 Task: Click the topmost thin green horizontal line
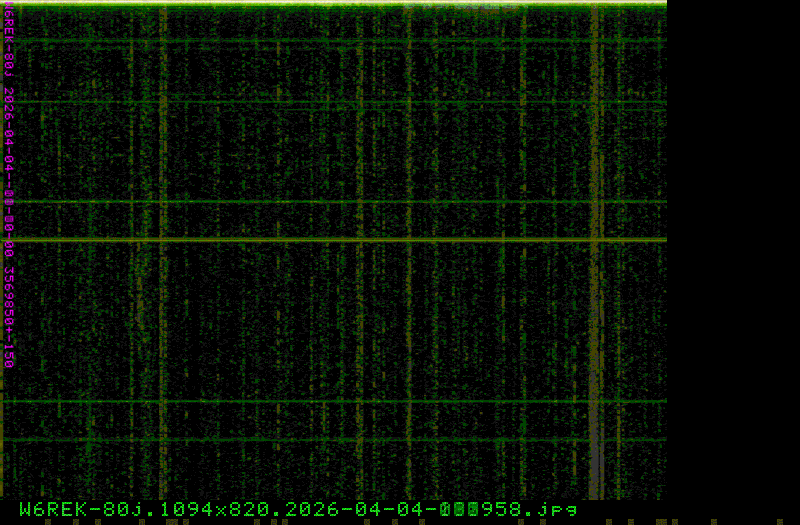[x=300, y=41]
